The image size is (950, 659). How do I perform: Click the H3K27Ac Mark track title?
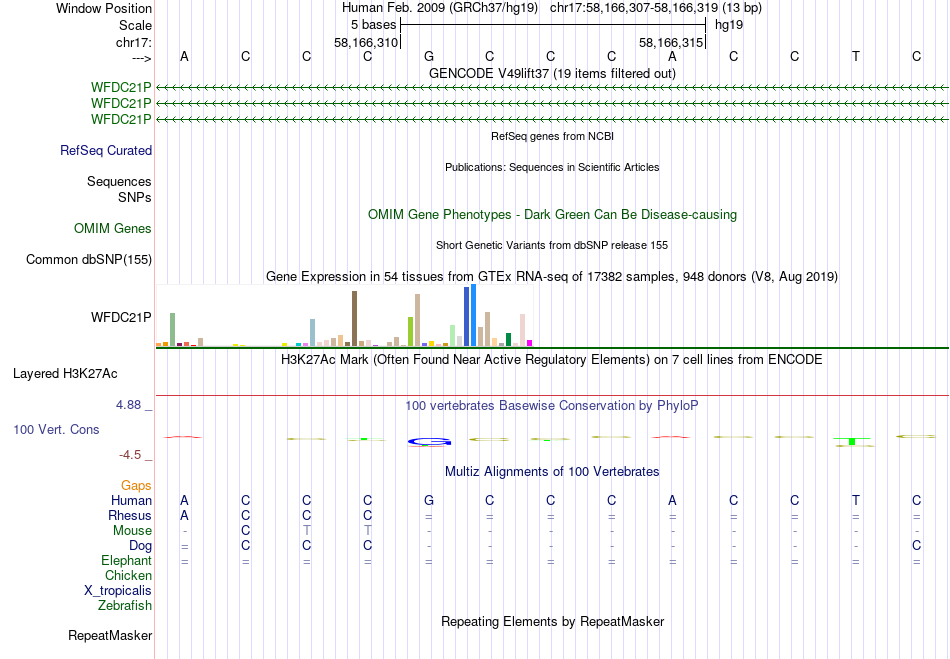pos(552,360)
